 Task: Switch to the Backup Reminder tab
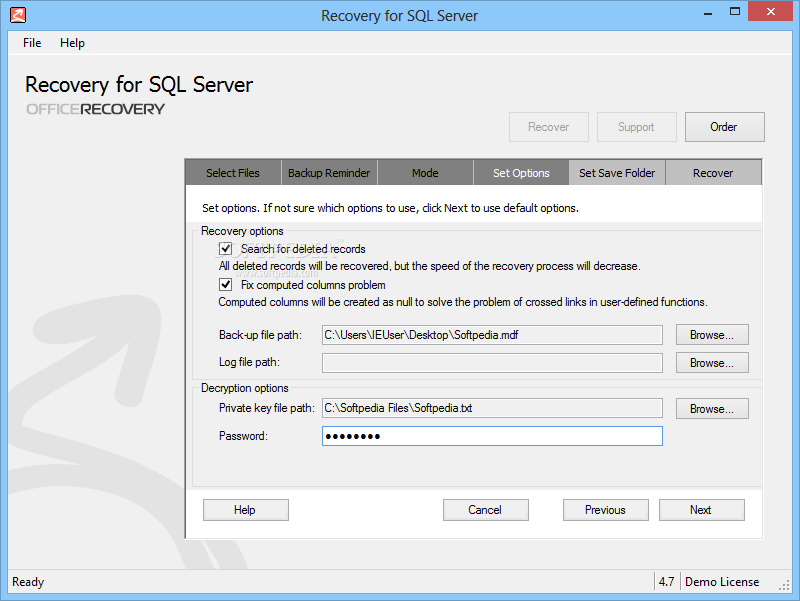click(x=329, y=173)
